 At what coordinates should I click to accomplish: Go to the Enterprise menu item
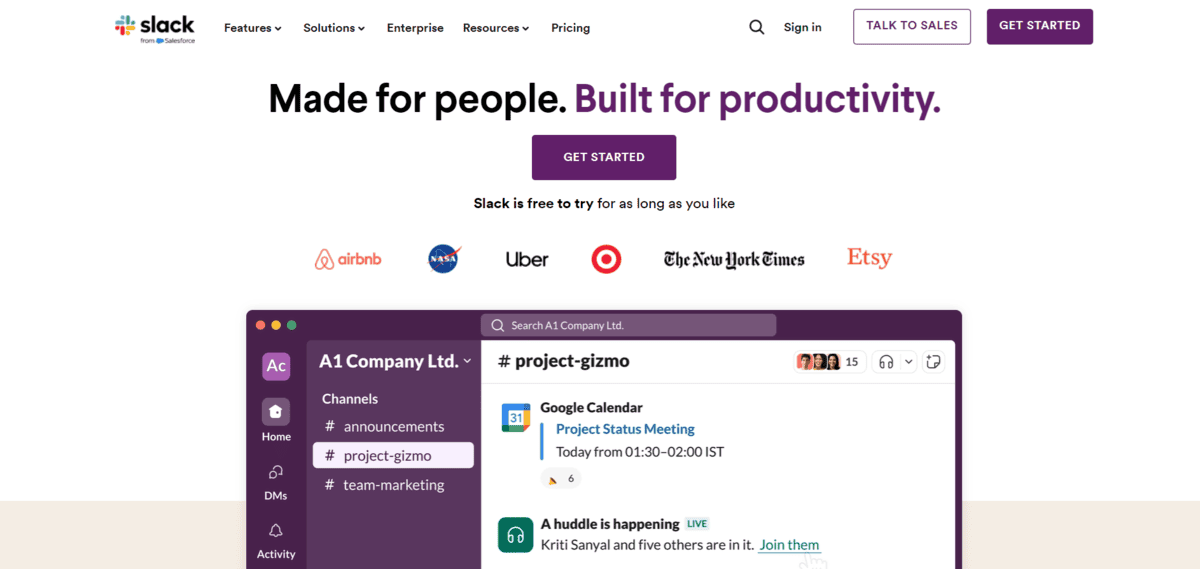(415, 28)
